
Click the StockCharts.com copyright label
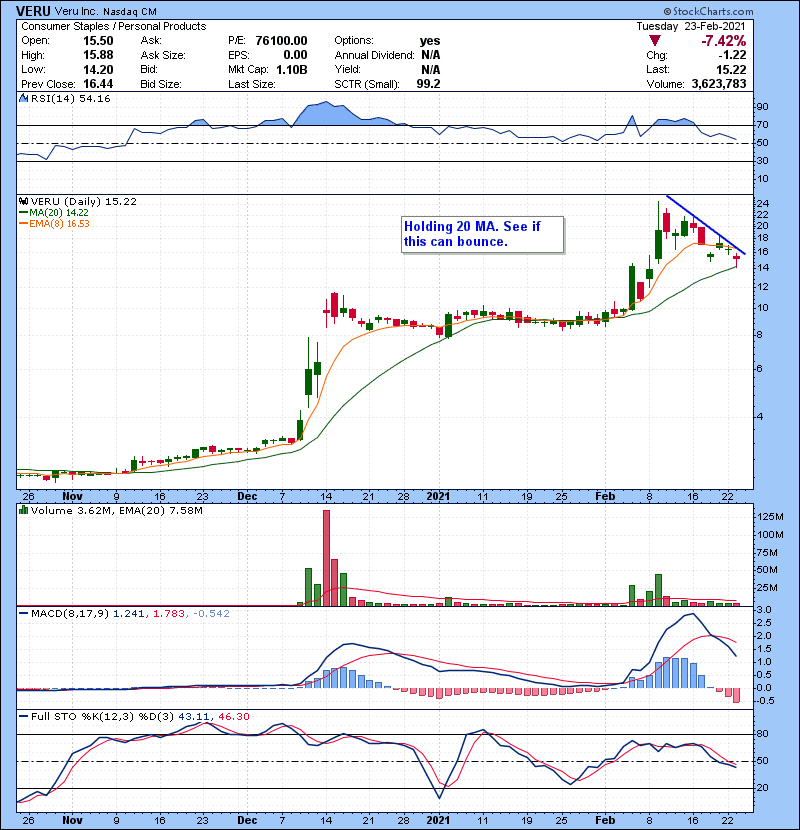click(x=708, y=11)
